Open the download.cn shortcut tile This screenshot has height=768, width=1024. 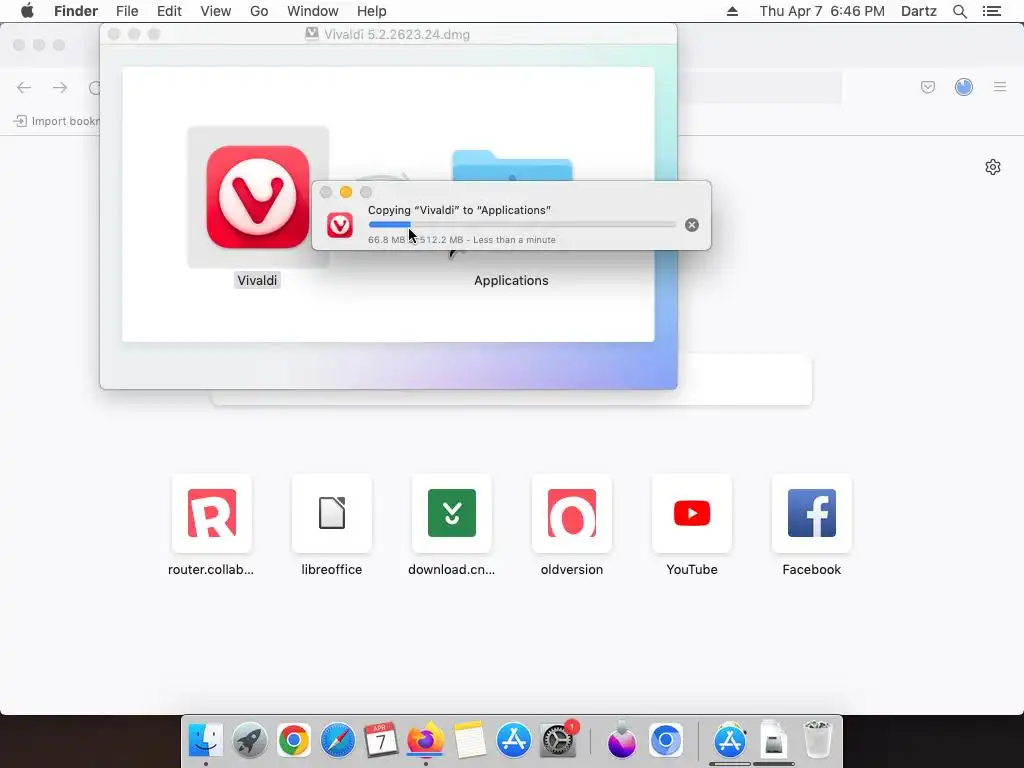pos(452,513)
